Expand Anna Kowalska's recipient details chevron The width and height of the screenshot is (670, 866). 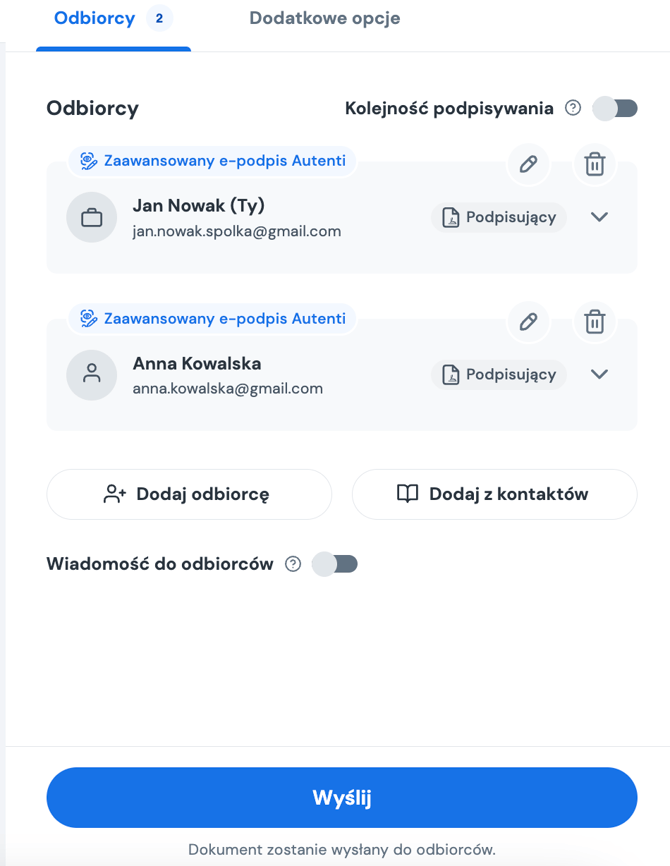599,374
